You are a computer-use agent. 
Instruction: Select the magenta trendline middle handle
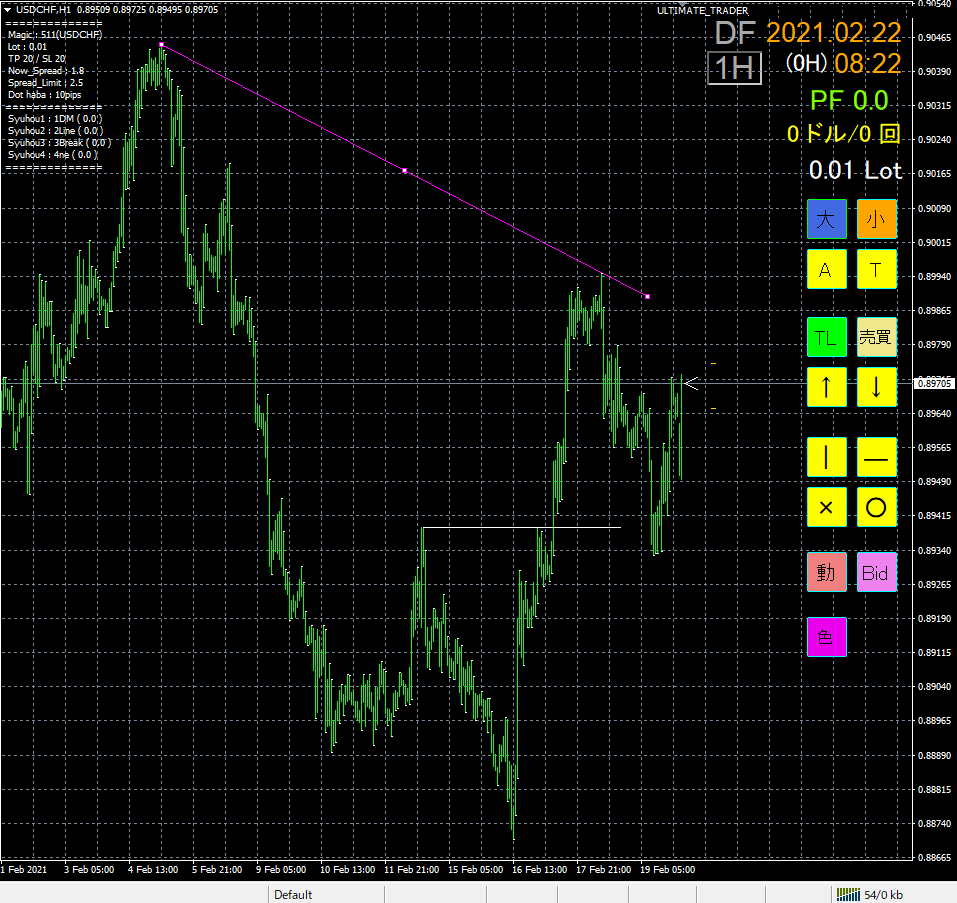click(405, 171)
